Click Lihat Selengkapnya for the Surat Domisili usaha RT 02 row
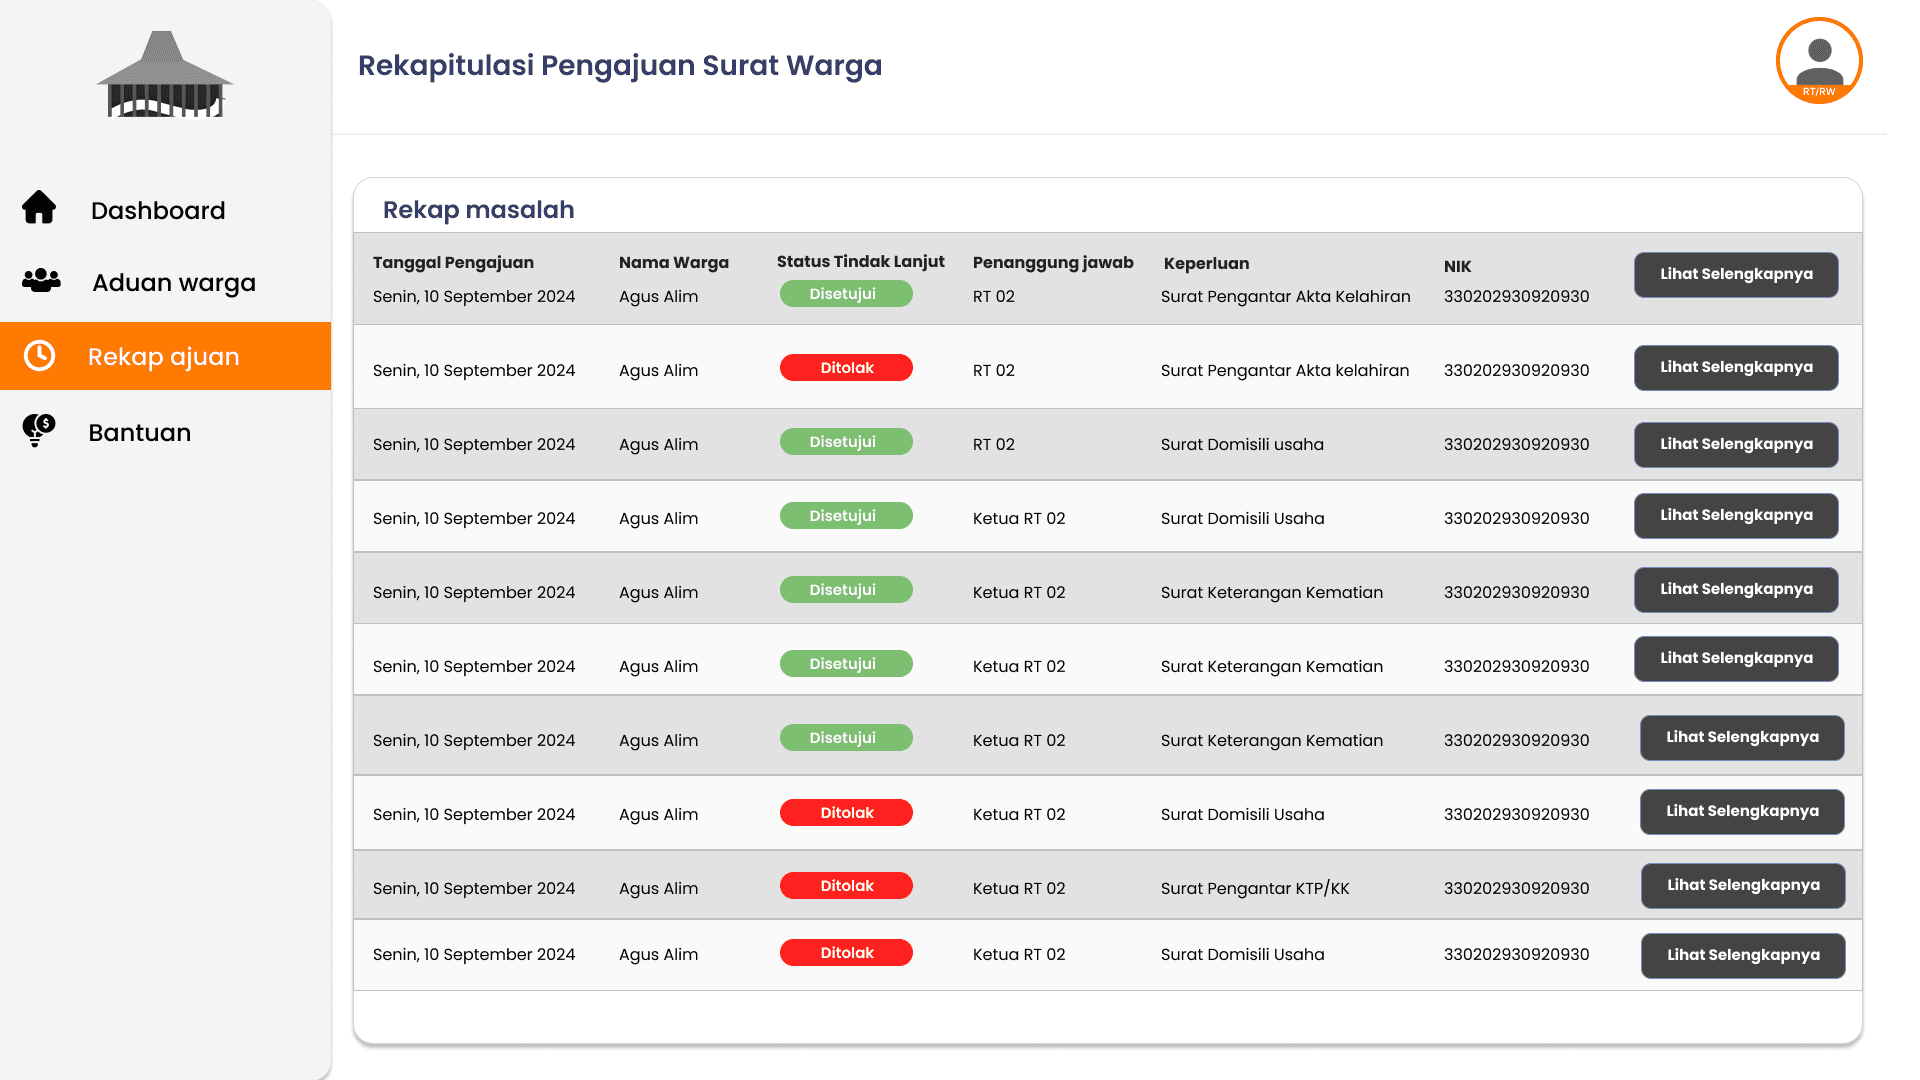 click(1735, 445)
